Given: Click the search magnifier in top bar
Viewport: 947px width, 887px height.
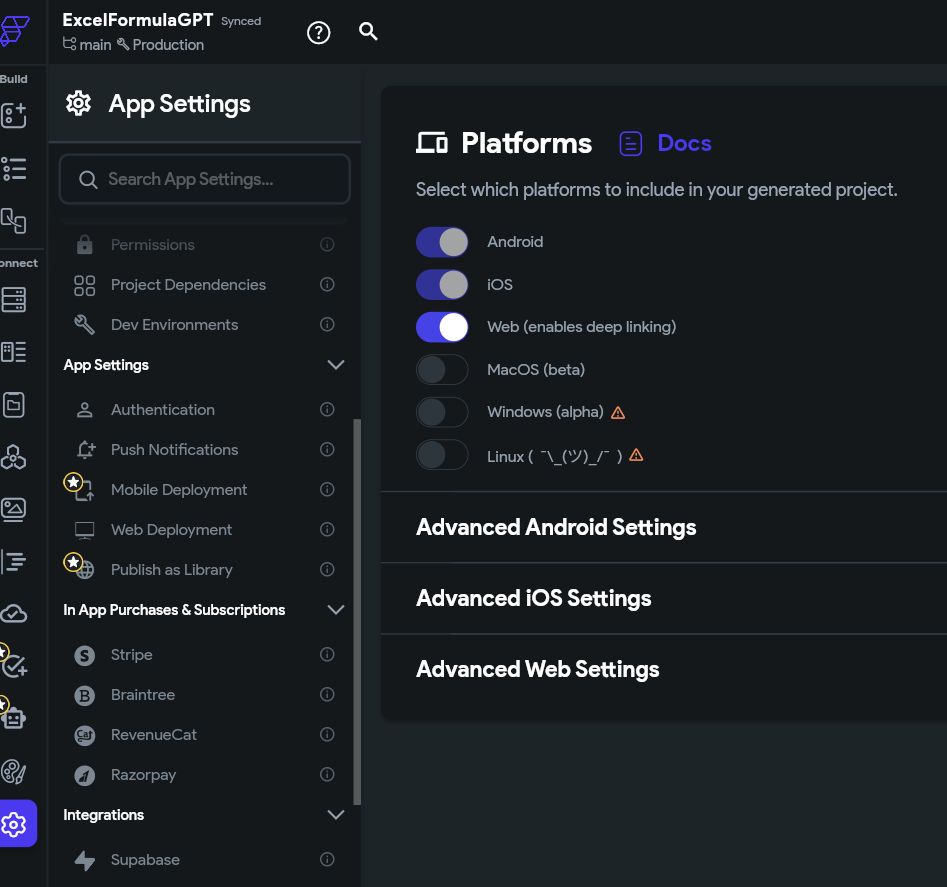Looking at the screenshot, I should [368, 31].
